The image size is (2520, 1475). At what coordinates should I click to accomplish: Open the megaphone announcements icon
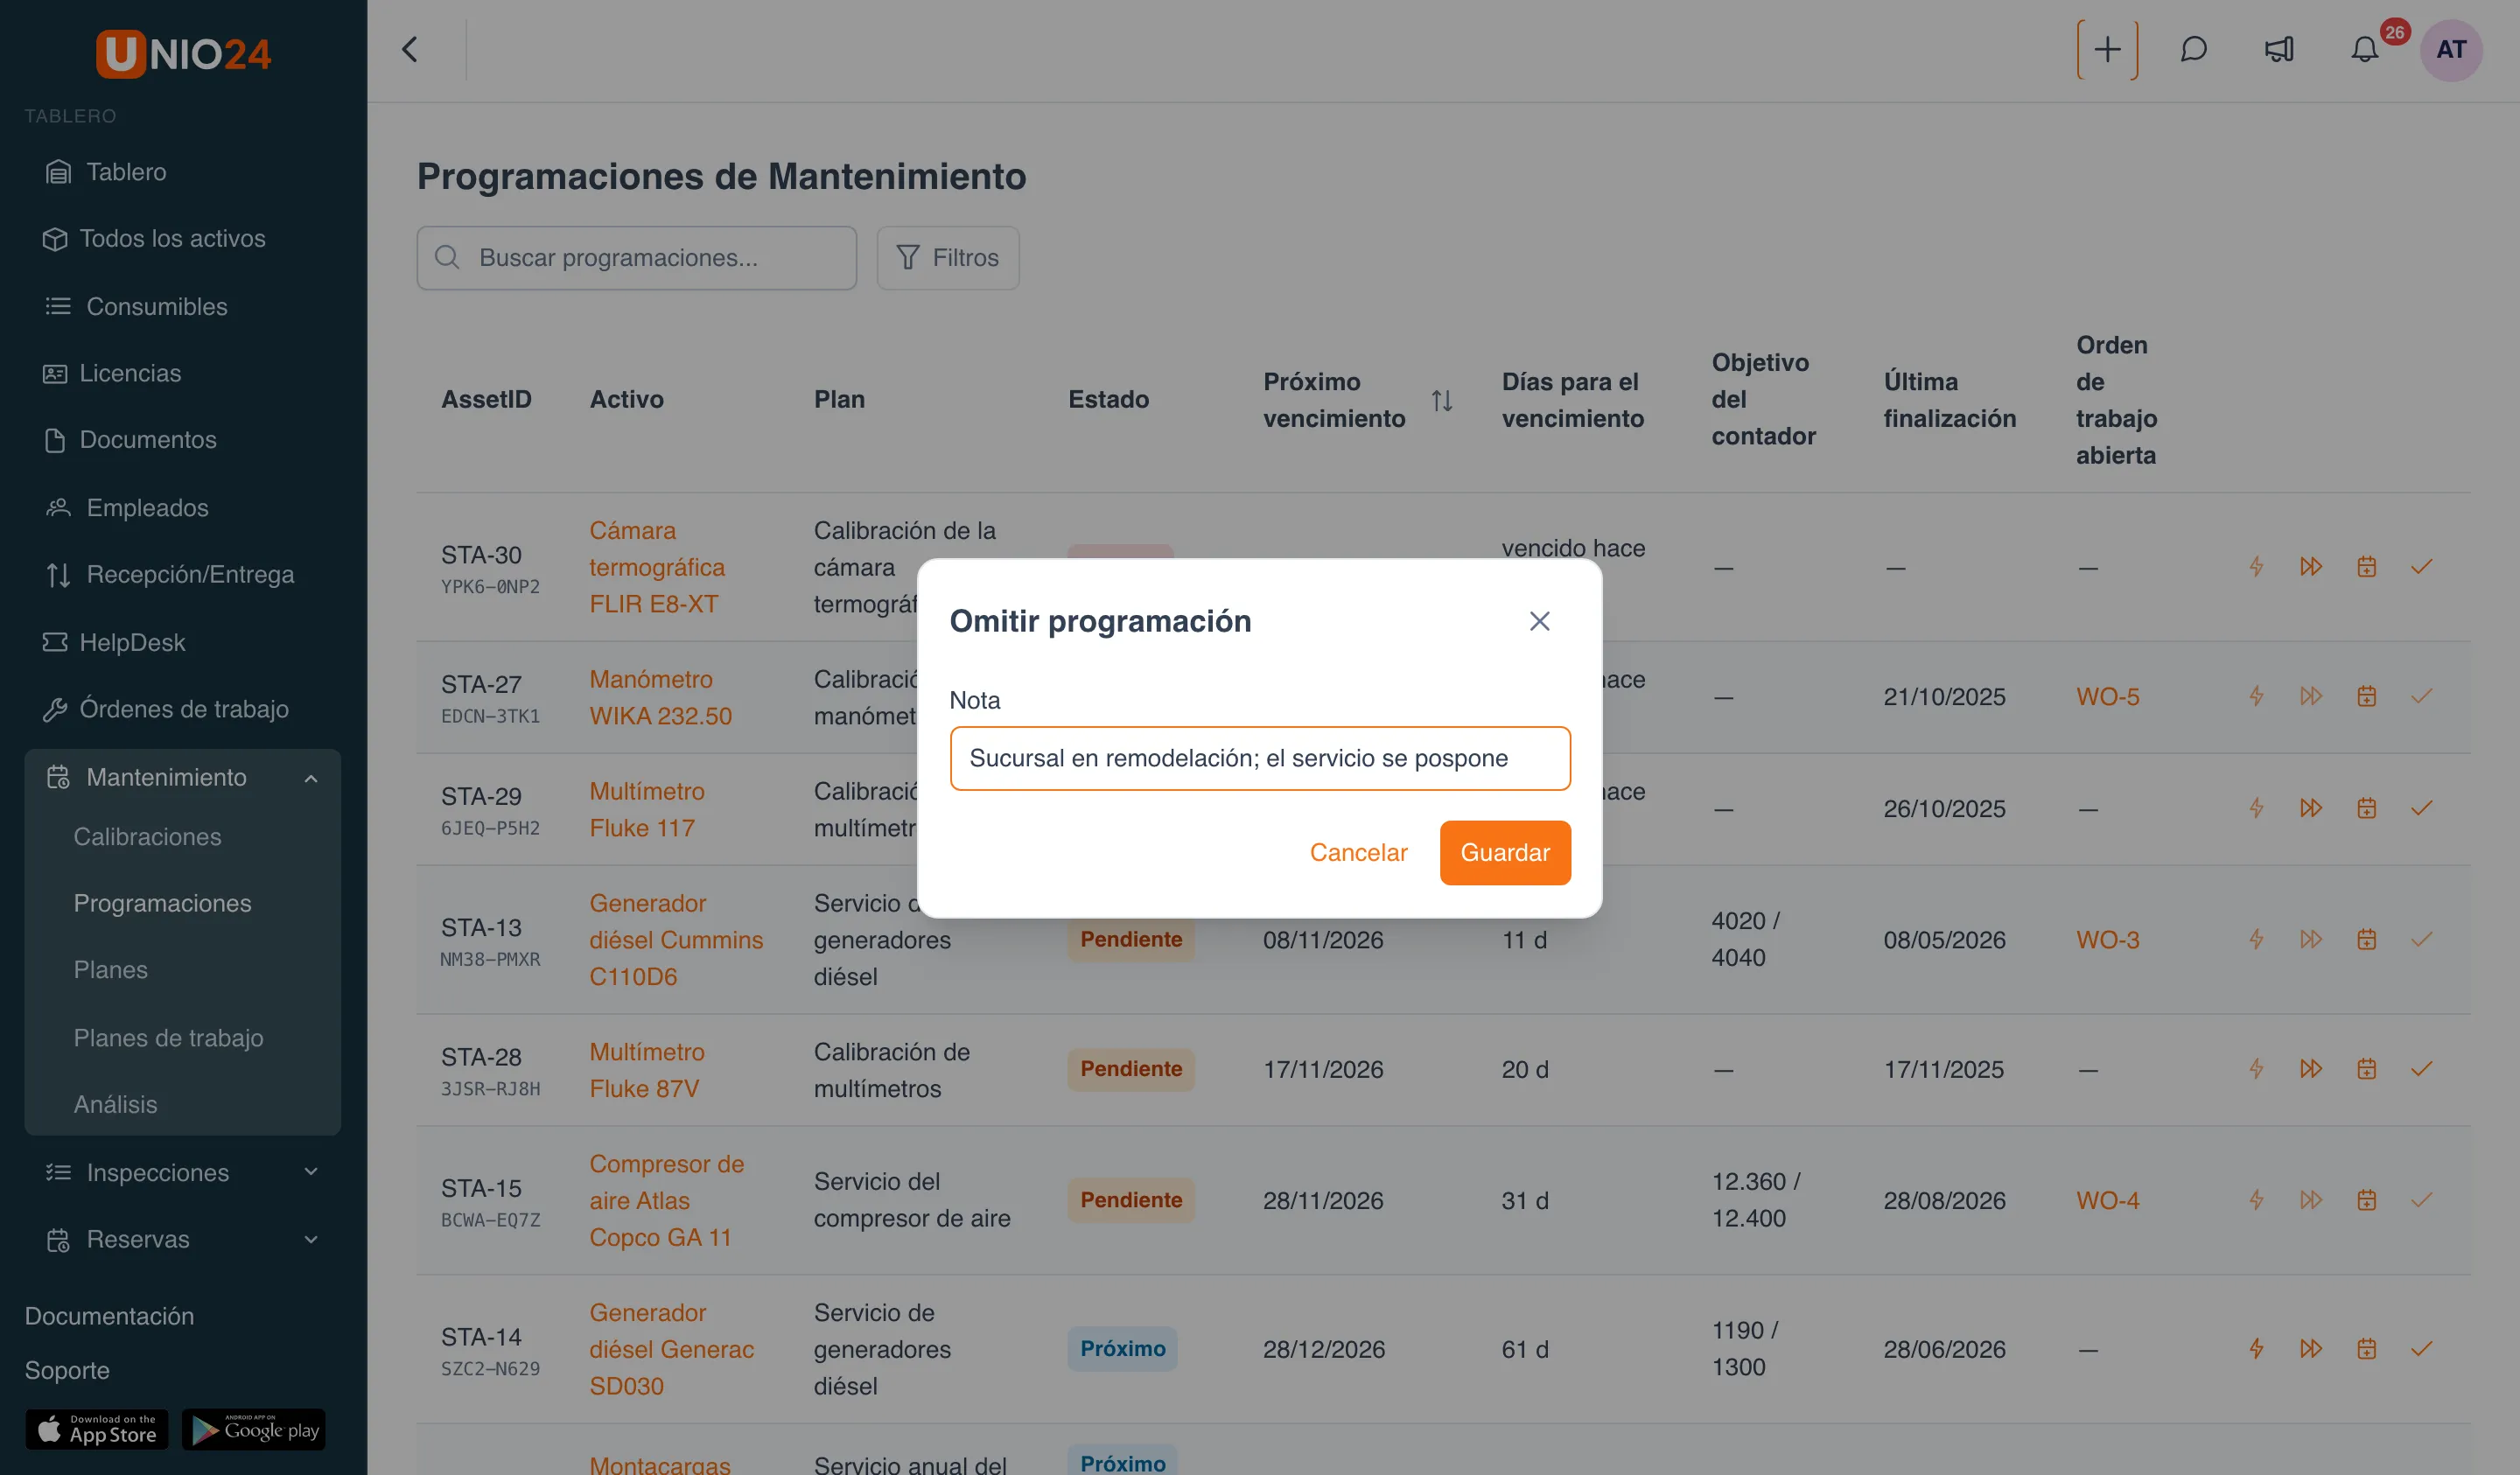(2279, 49)
